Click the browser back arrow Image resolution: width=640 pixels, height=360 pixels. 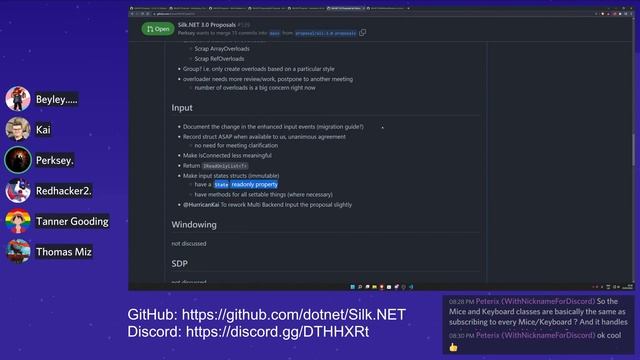click(x=132, y=14)
